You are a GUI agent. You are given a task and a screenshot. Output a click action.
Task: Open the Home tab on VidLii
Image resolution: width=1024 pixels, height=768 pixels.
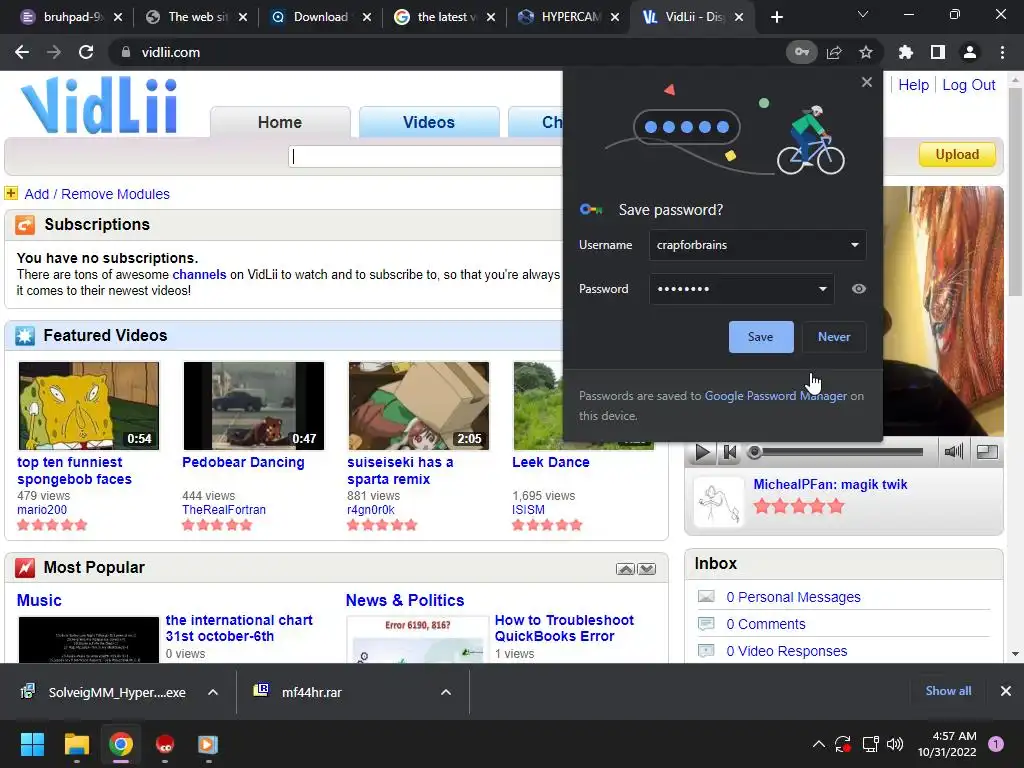(x=280, y=122)
